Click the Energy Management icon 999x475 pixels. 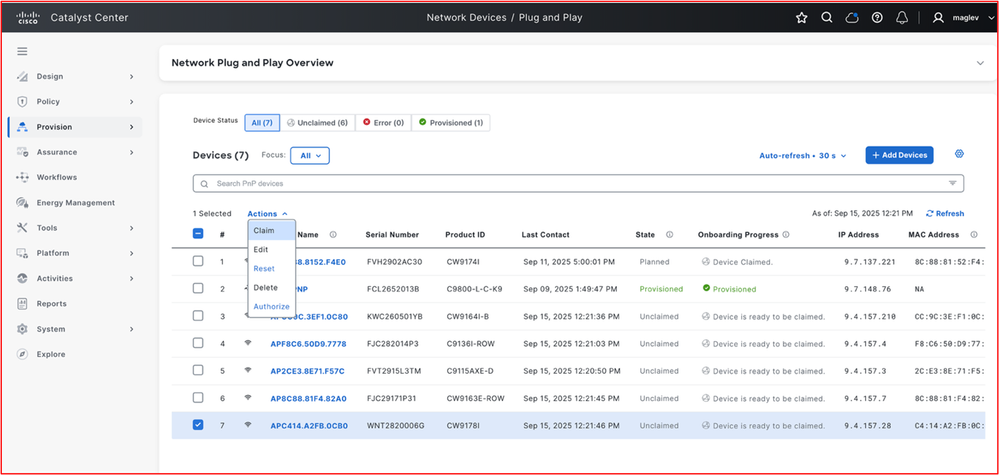coord(22,202)
